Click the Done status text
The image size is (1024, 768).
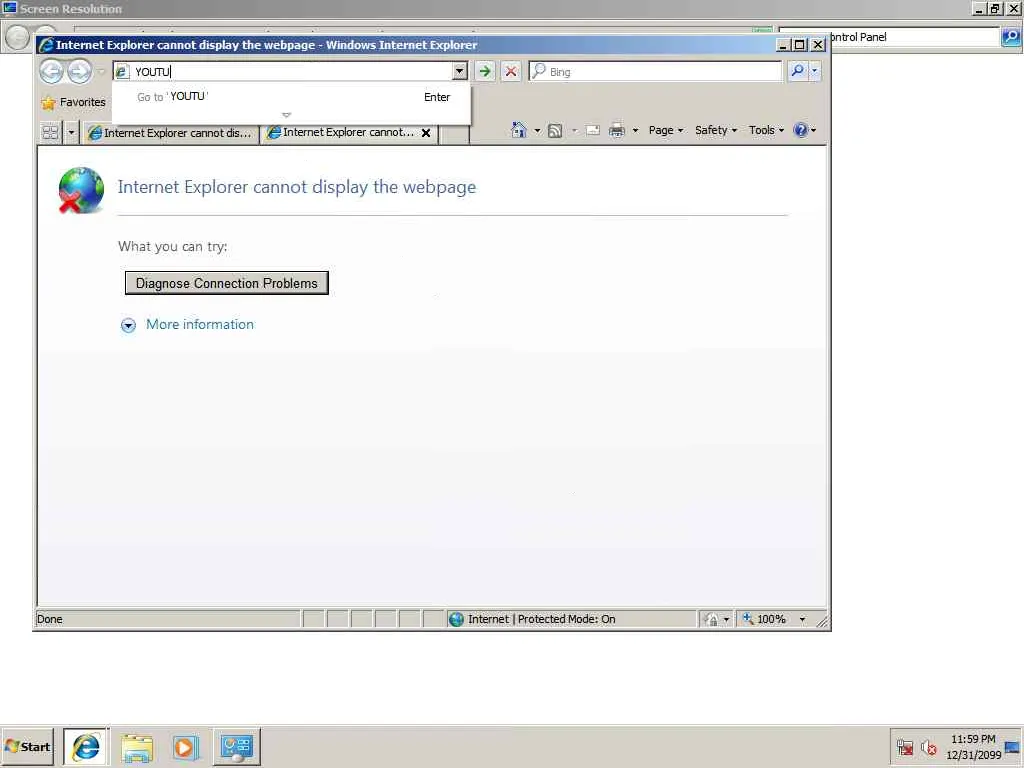50,619
